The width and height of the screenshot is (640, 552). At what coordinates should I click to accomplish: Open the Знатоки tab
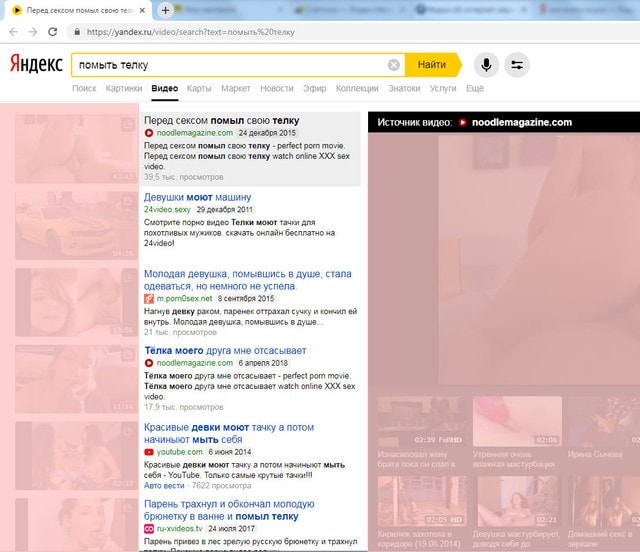[x=404, y=89]
